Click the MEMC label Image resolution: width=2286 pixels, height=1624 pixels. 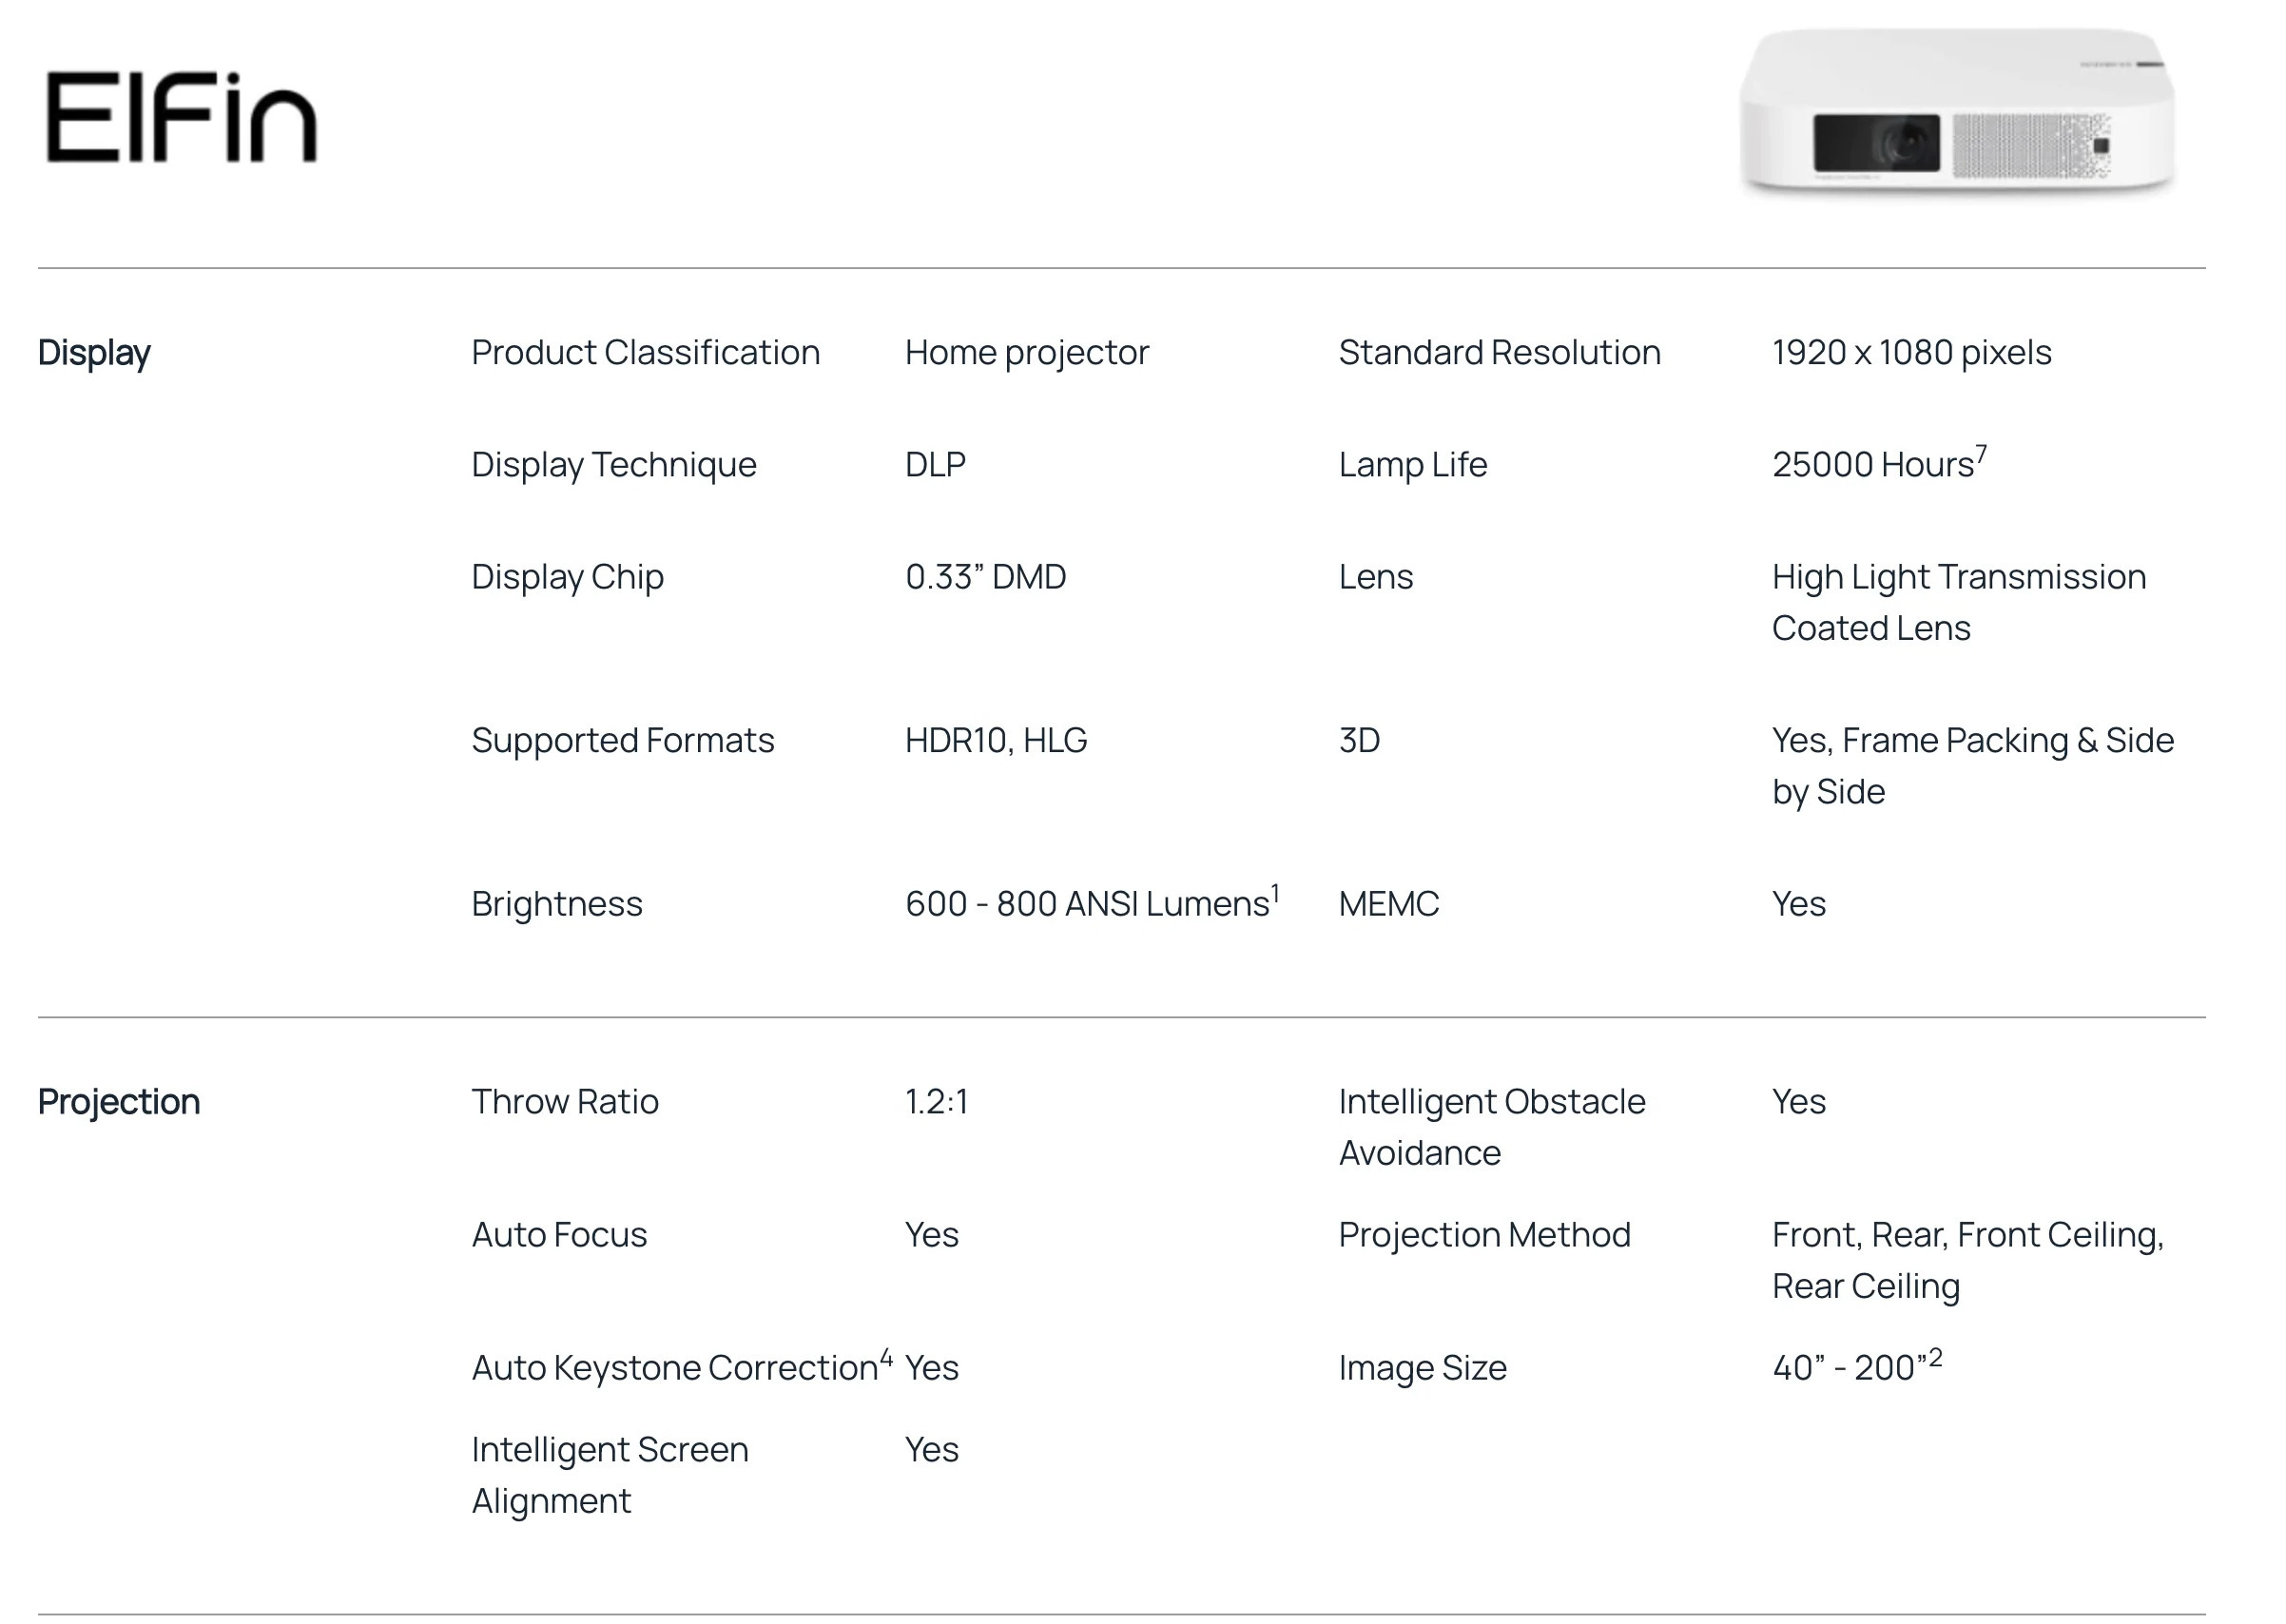tap(1388, 904)
